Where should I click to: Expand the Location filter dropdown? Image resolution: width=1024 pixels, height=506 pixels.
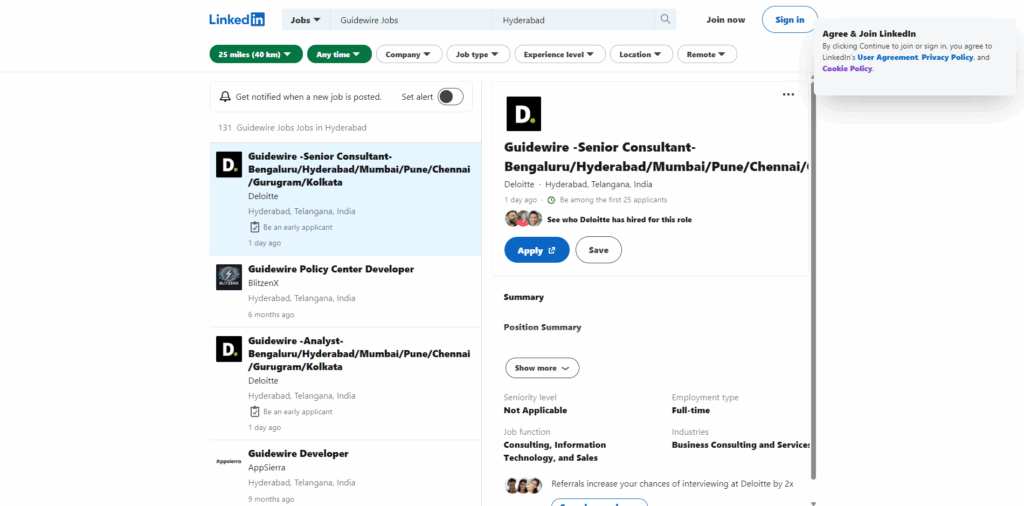[x=641, y=54]
